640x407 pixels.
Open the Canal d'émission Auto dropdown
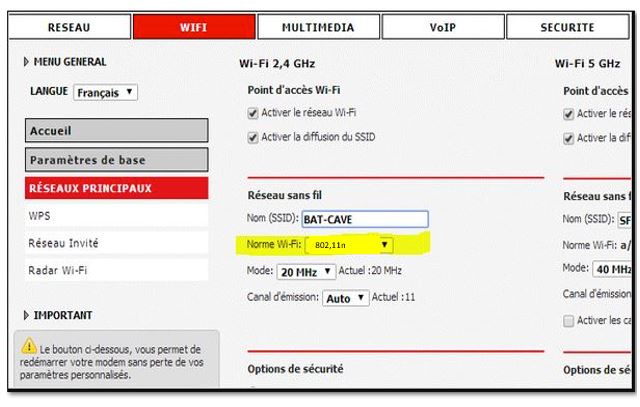tap(345, 298)
